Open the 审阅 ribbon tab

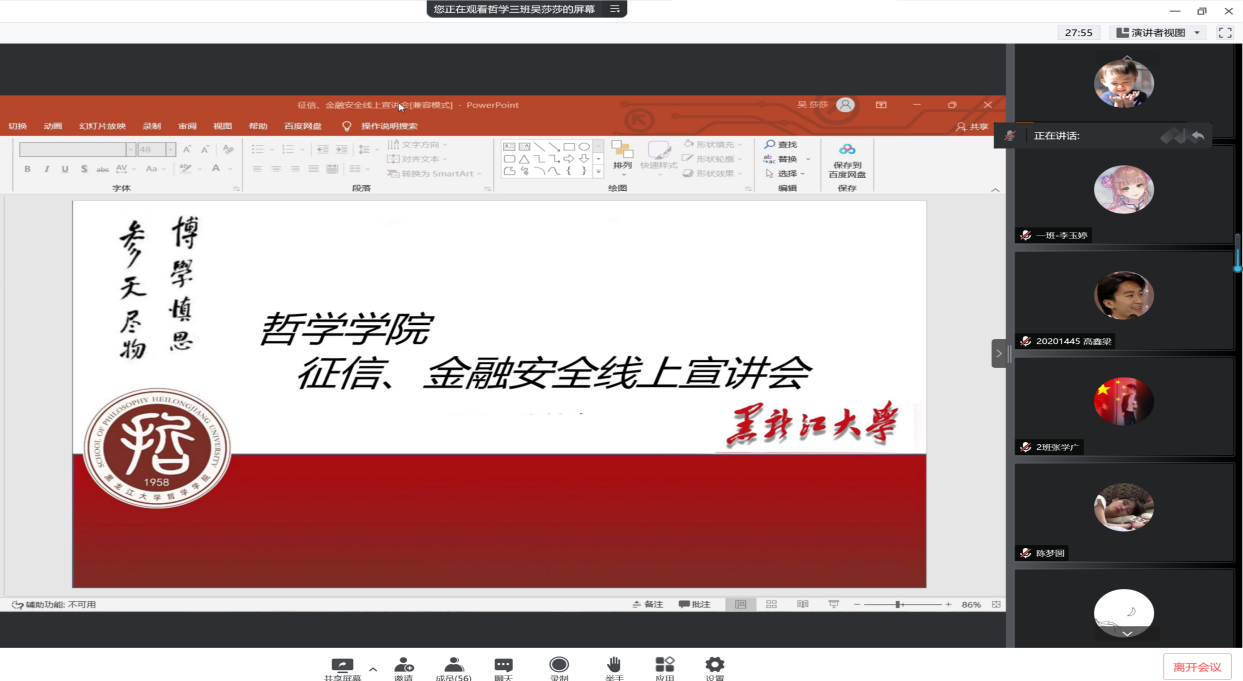point(187,126)
